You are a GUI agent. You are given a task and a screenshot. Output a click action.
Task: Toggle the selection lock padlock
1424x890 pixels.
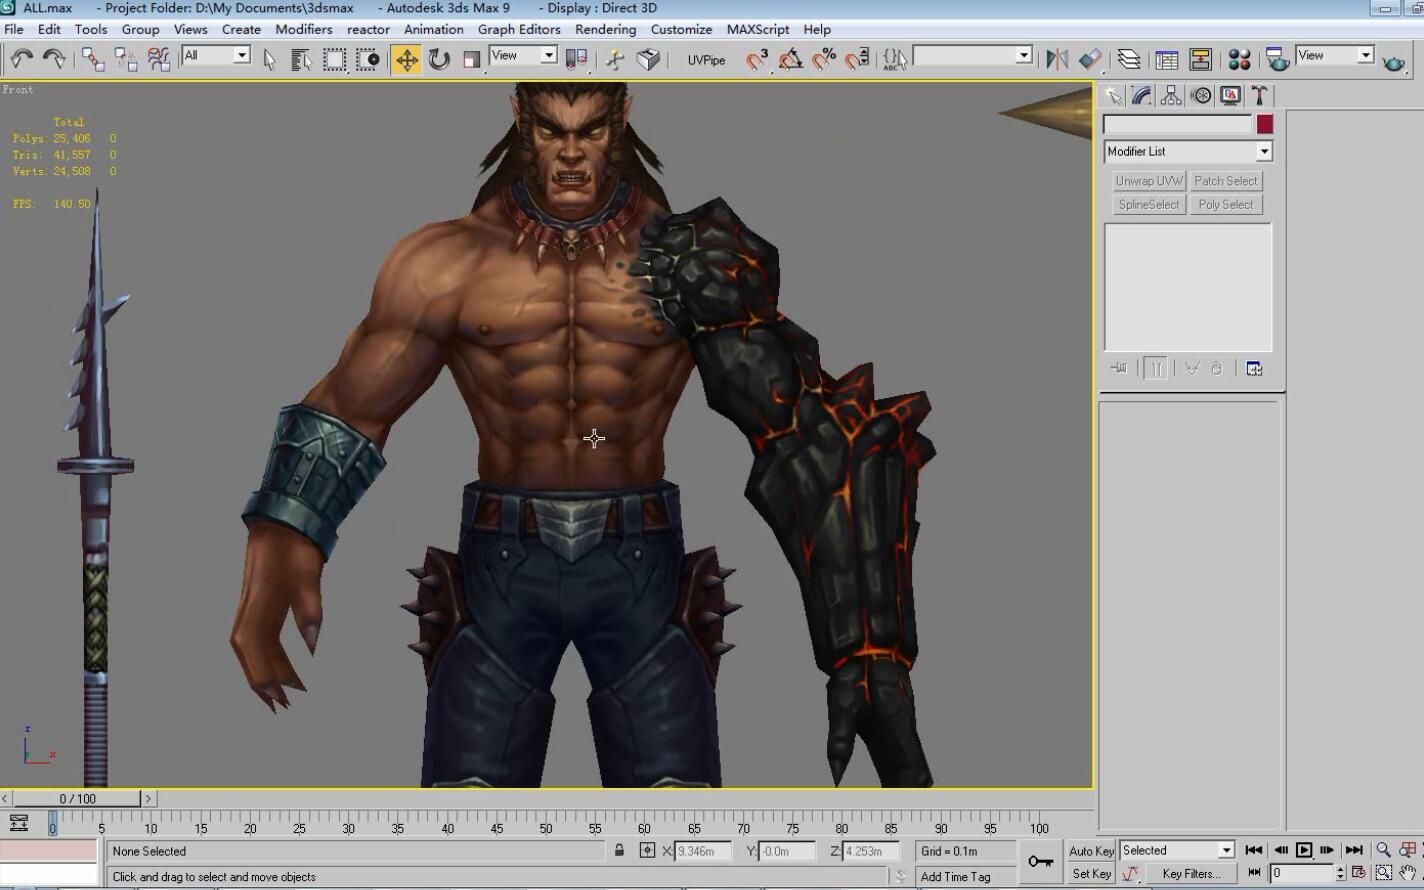619,851
